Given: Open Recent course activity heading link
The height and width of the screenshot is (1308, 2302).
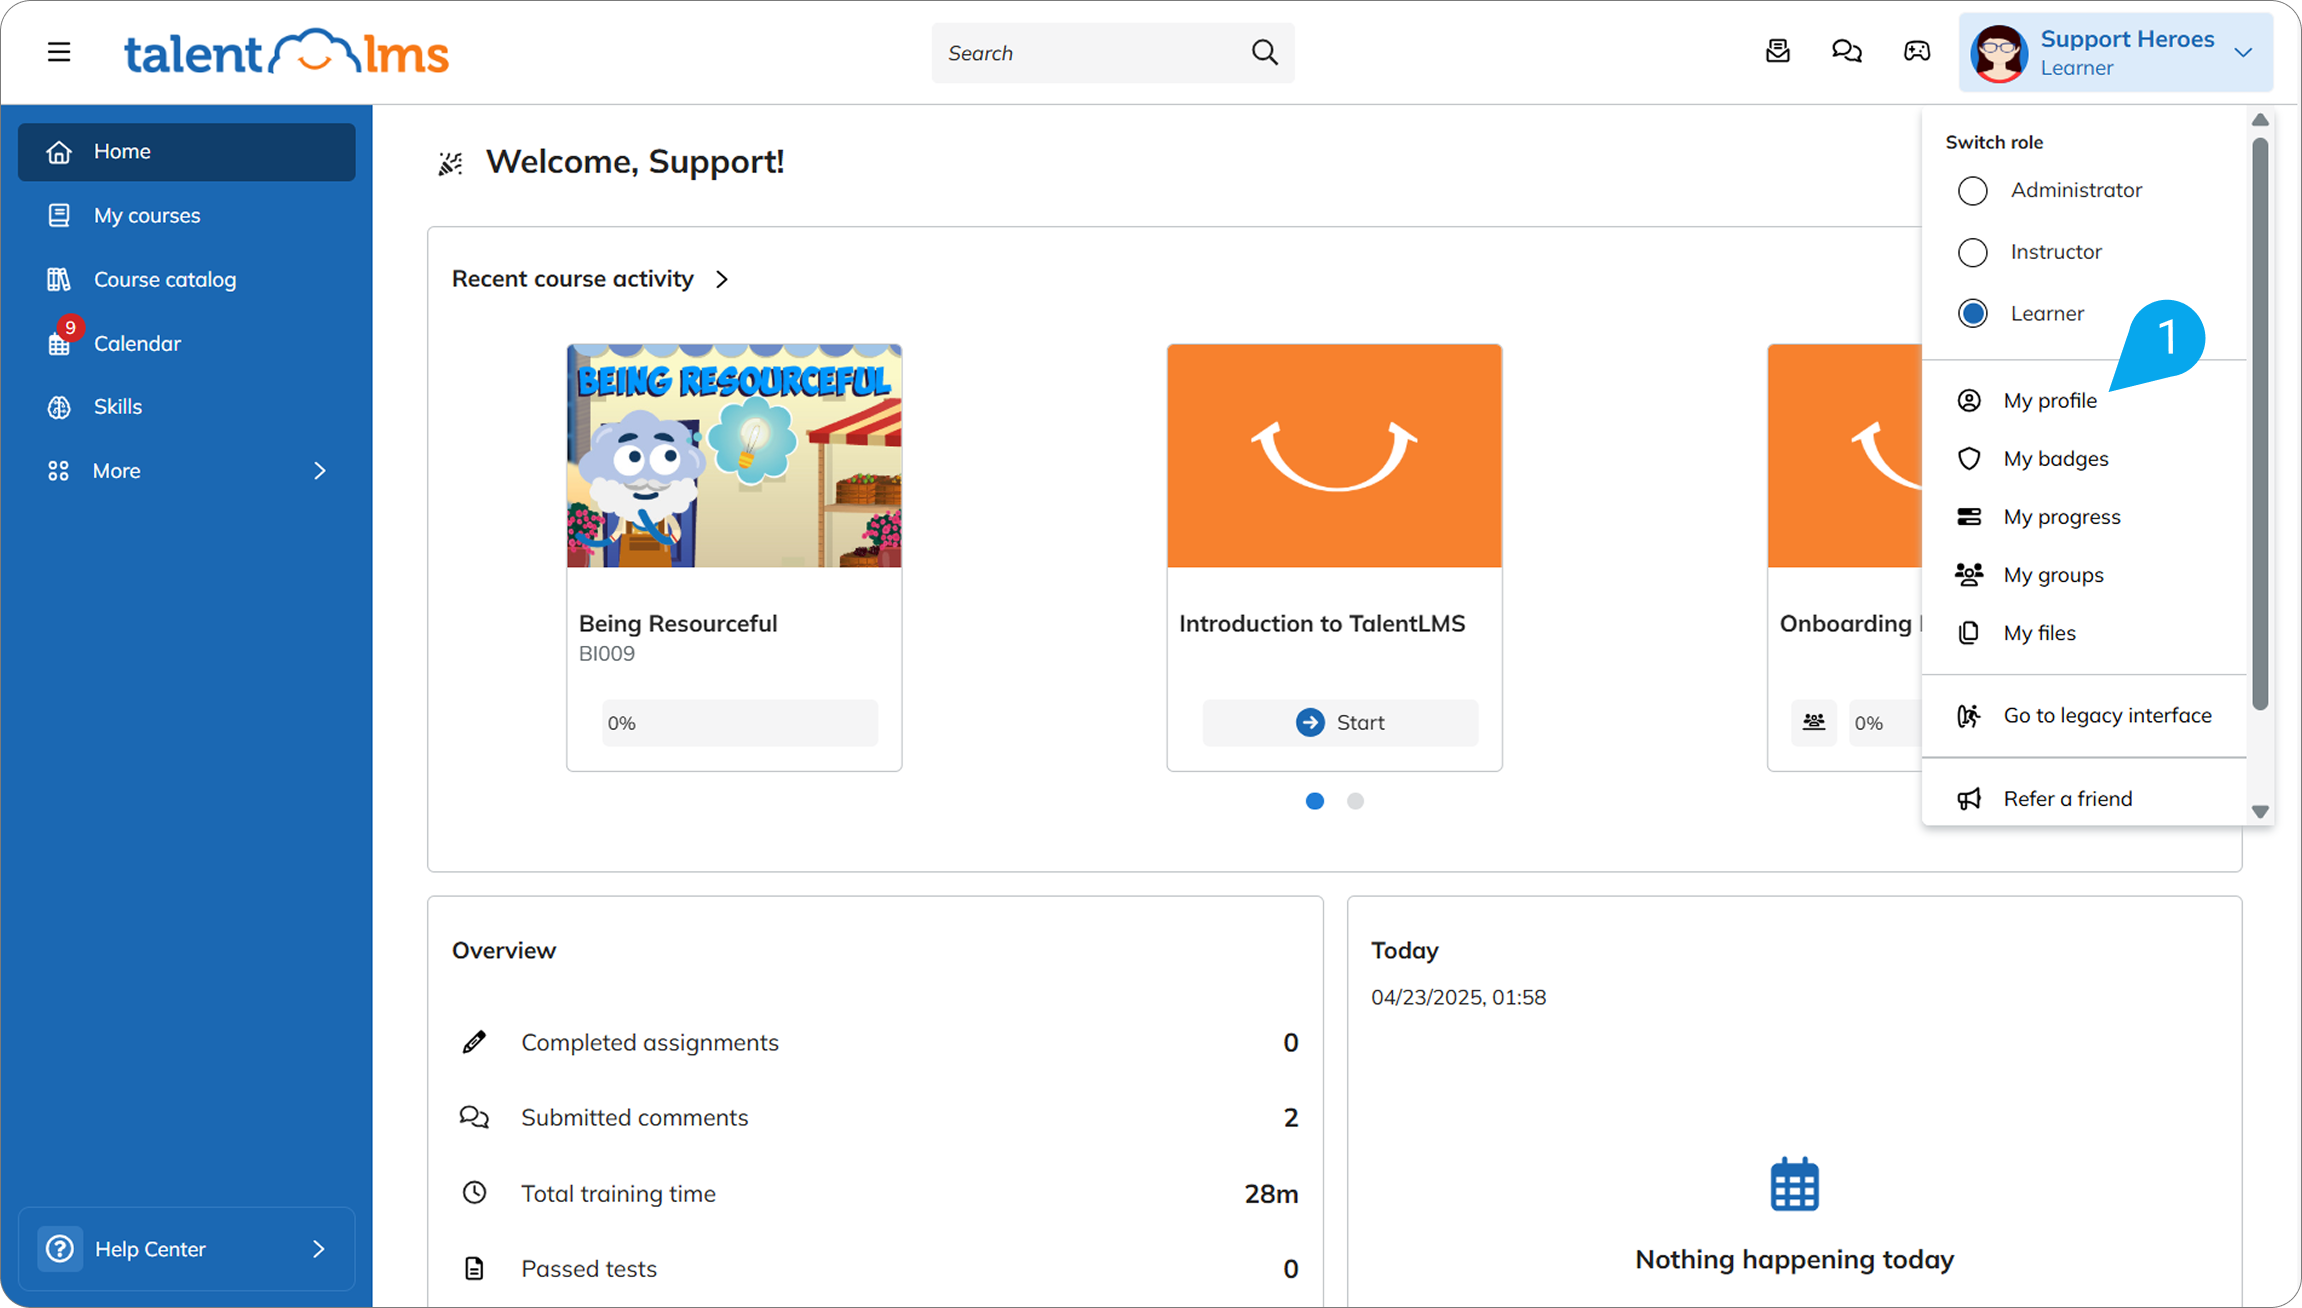Looking at the screenshot, I should tap(572, 279).
